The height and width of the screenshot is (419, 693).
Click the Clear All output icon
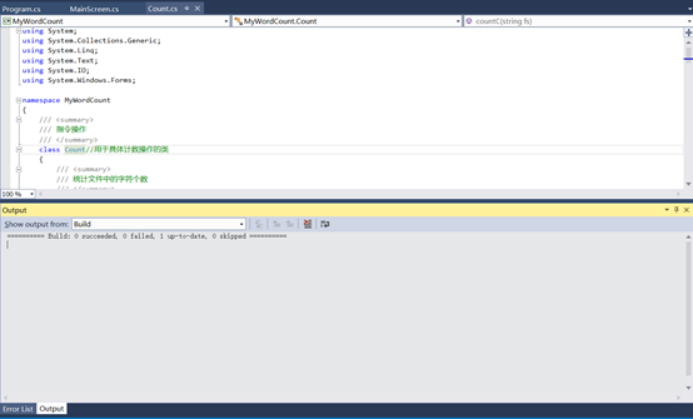coord(308,224)
